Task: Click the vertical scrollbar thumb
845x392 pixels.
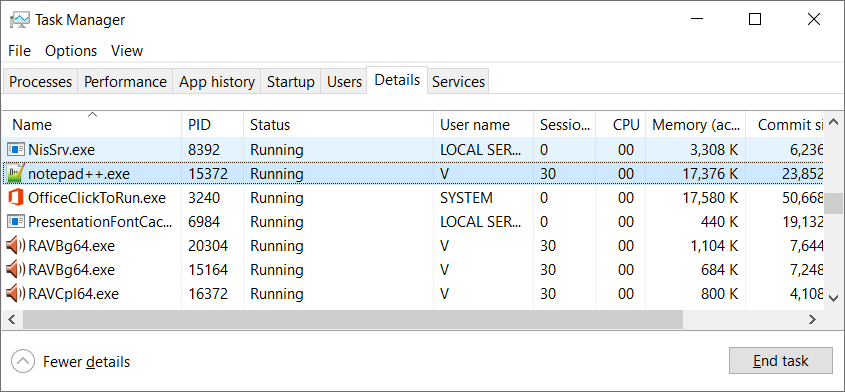Action: tap(833, 203)
